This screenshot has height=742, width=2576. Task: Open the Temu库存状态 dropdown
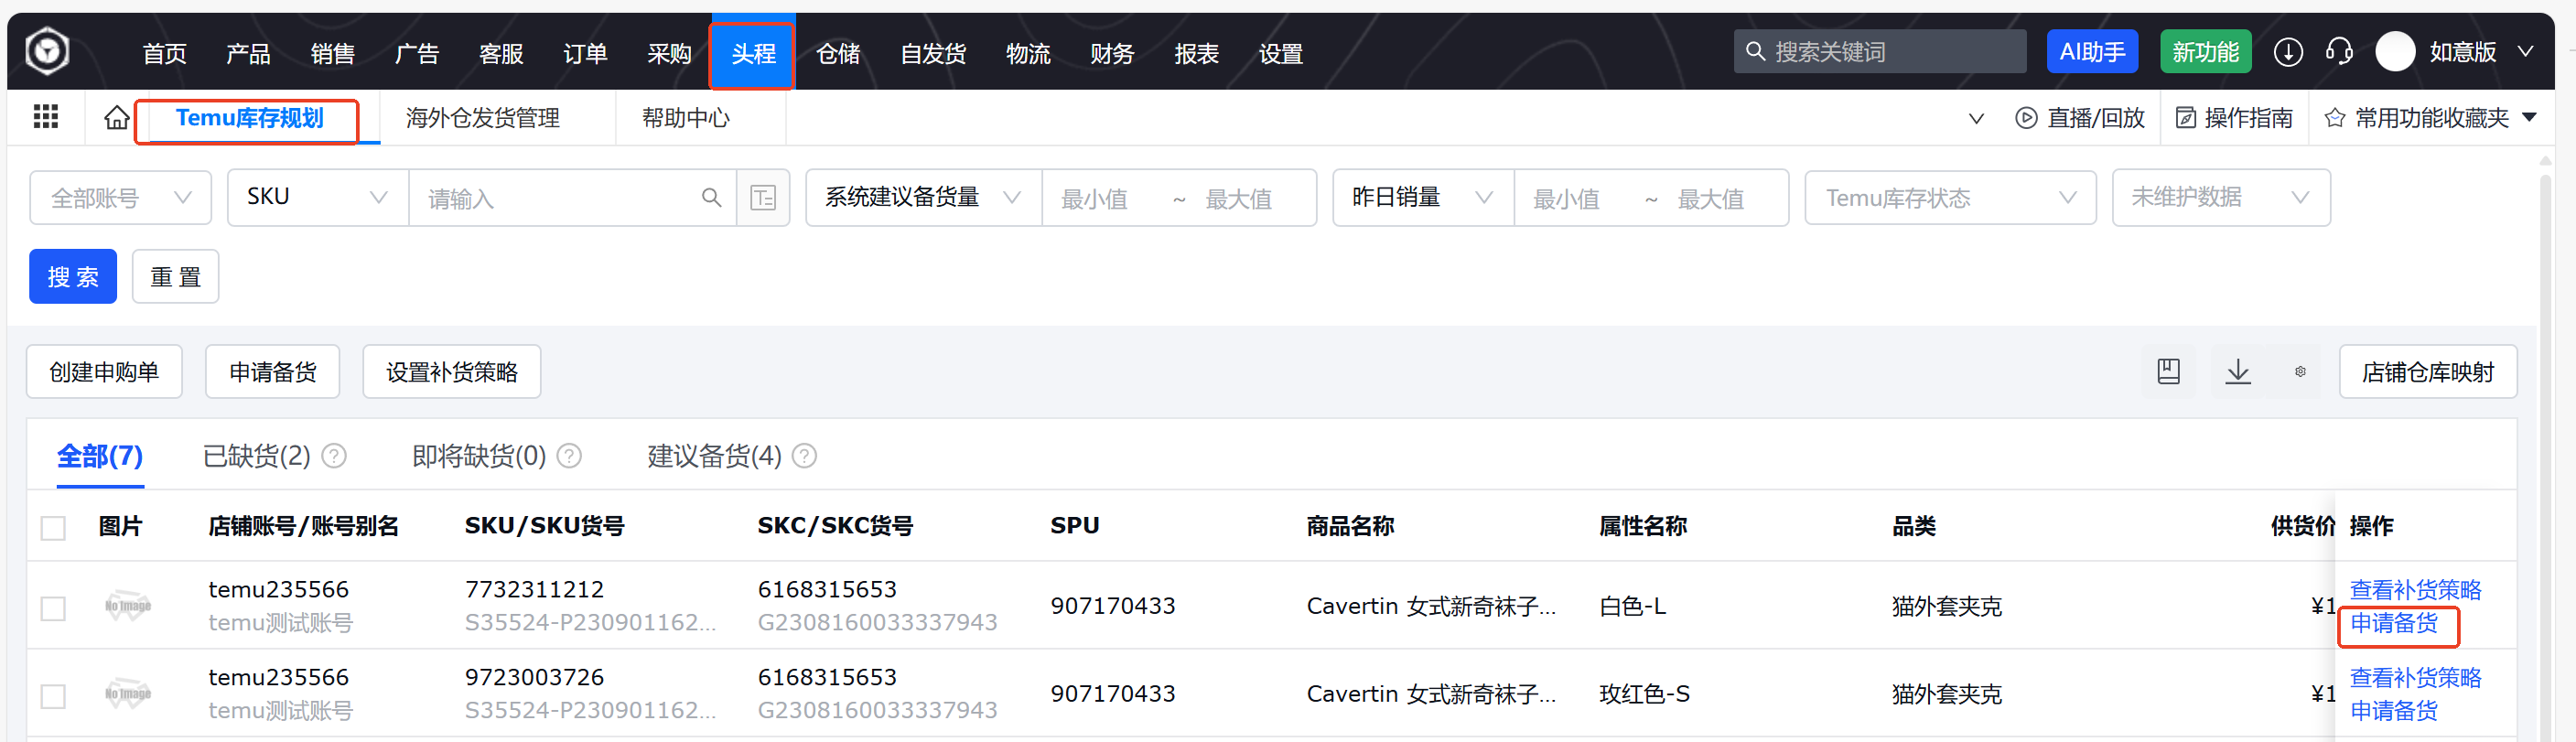click(1949, 198)
